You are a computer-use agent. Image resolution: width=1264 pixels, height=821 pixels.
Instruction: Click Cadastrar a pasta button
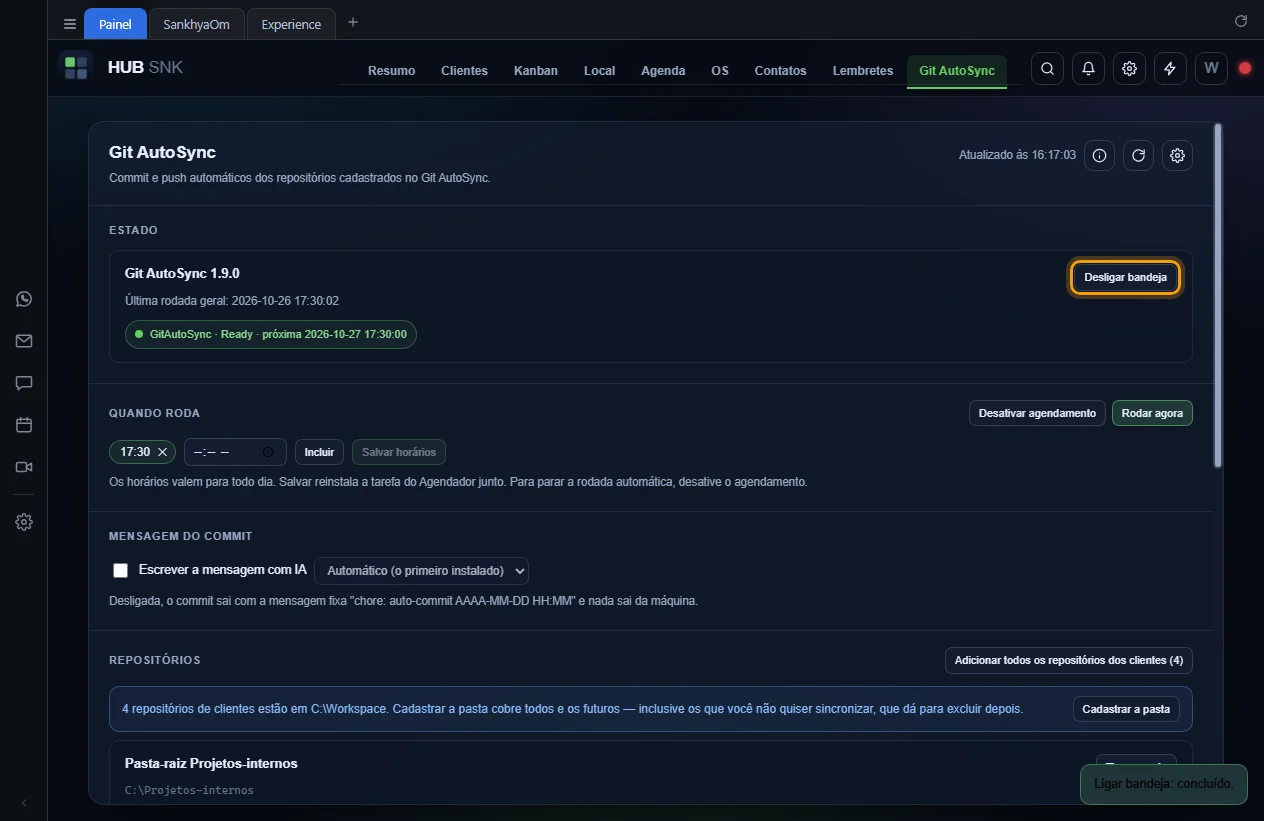pos(1126,709)
